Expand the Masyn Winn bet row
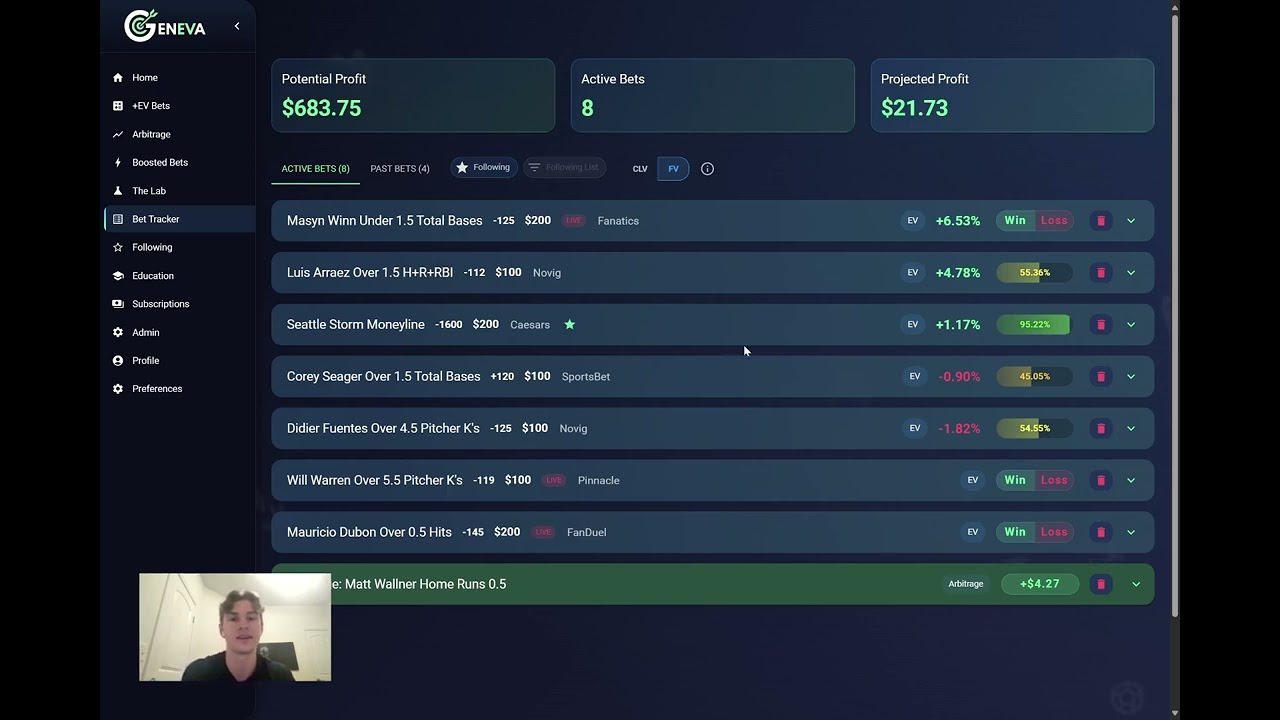The image size is (1280, 720). coord(1131,221)
